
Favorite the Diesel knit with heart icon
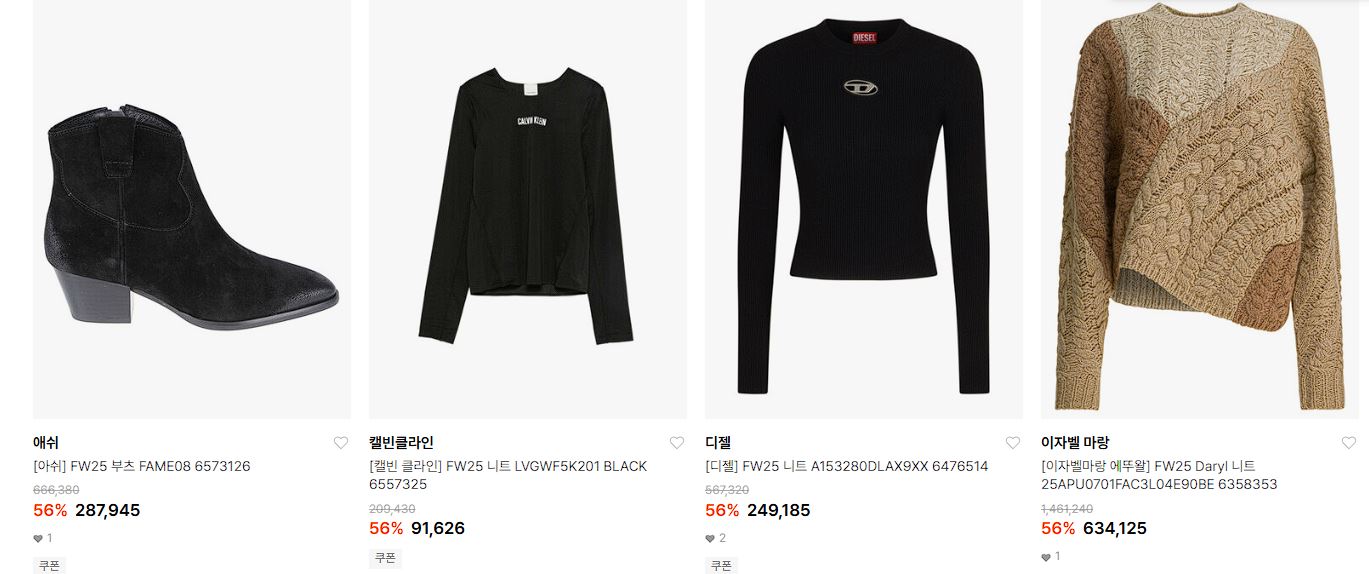point(1013,443)
